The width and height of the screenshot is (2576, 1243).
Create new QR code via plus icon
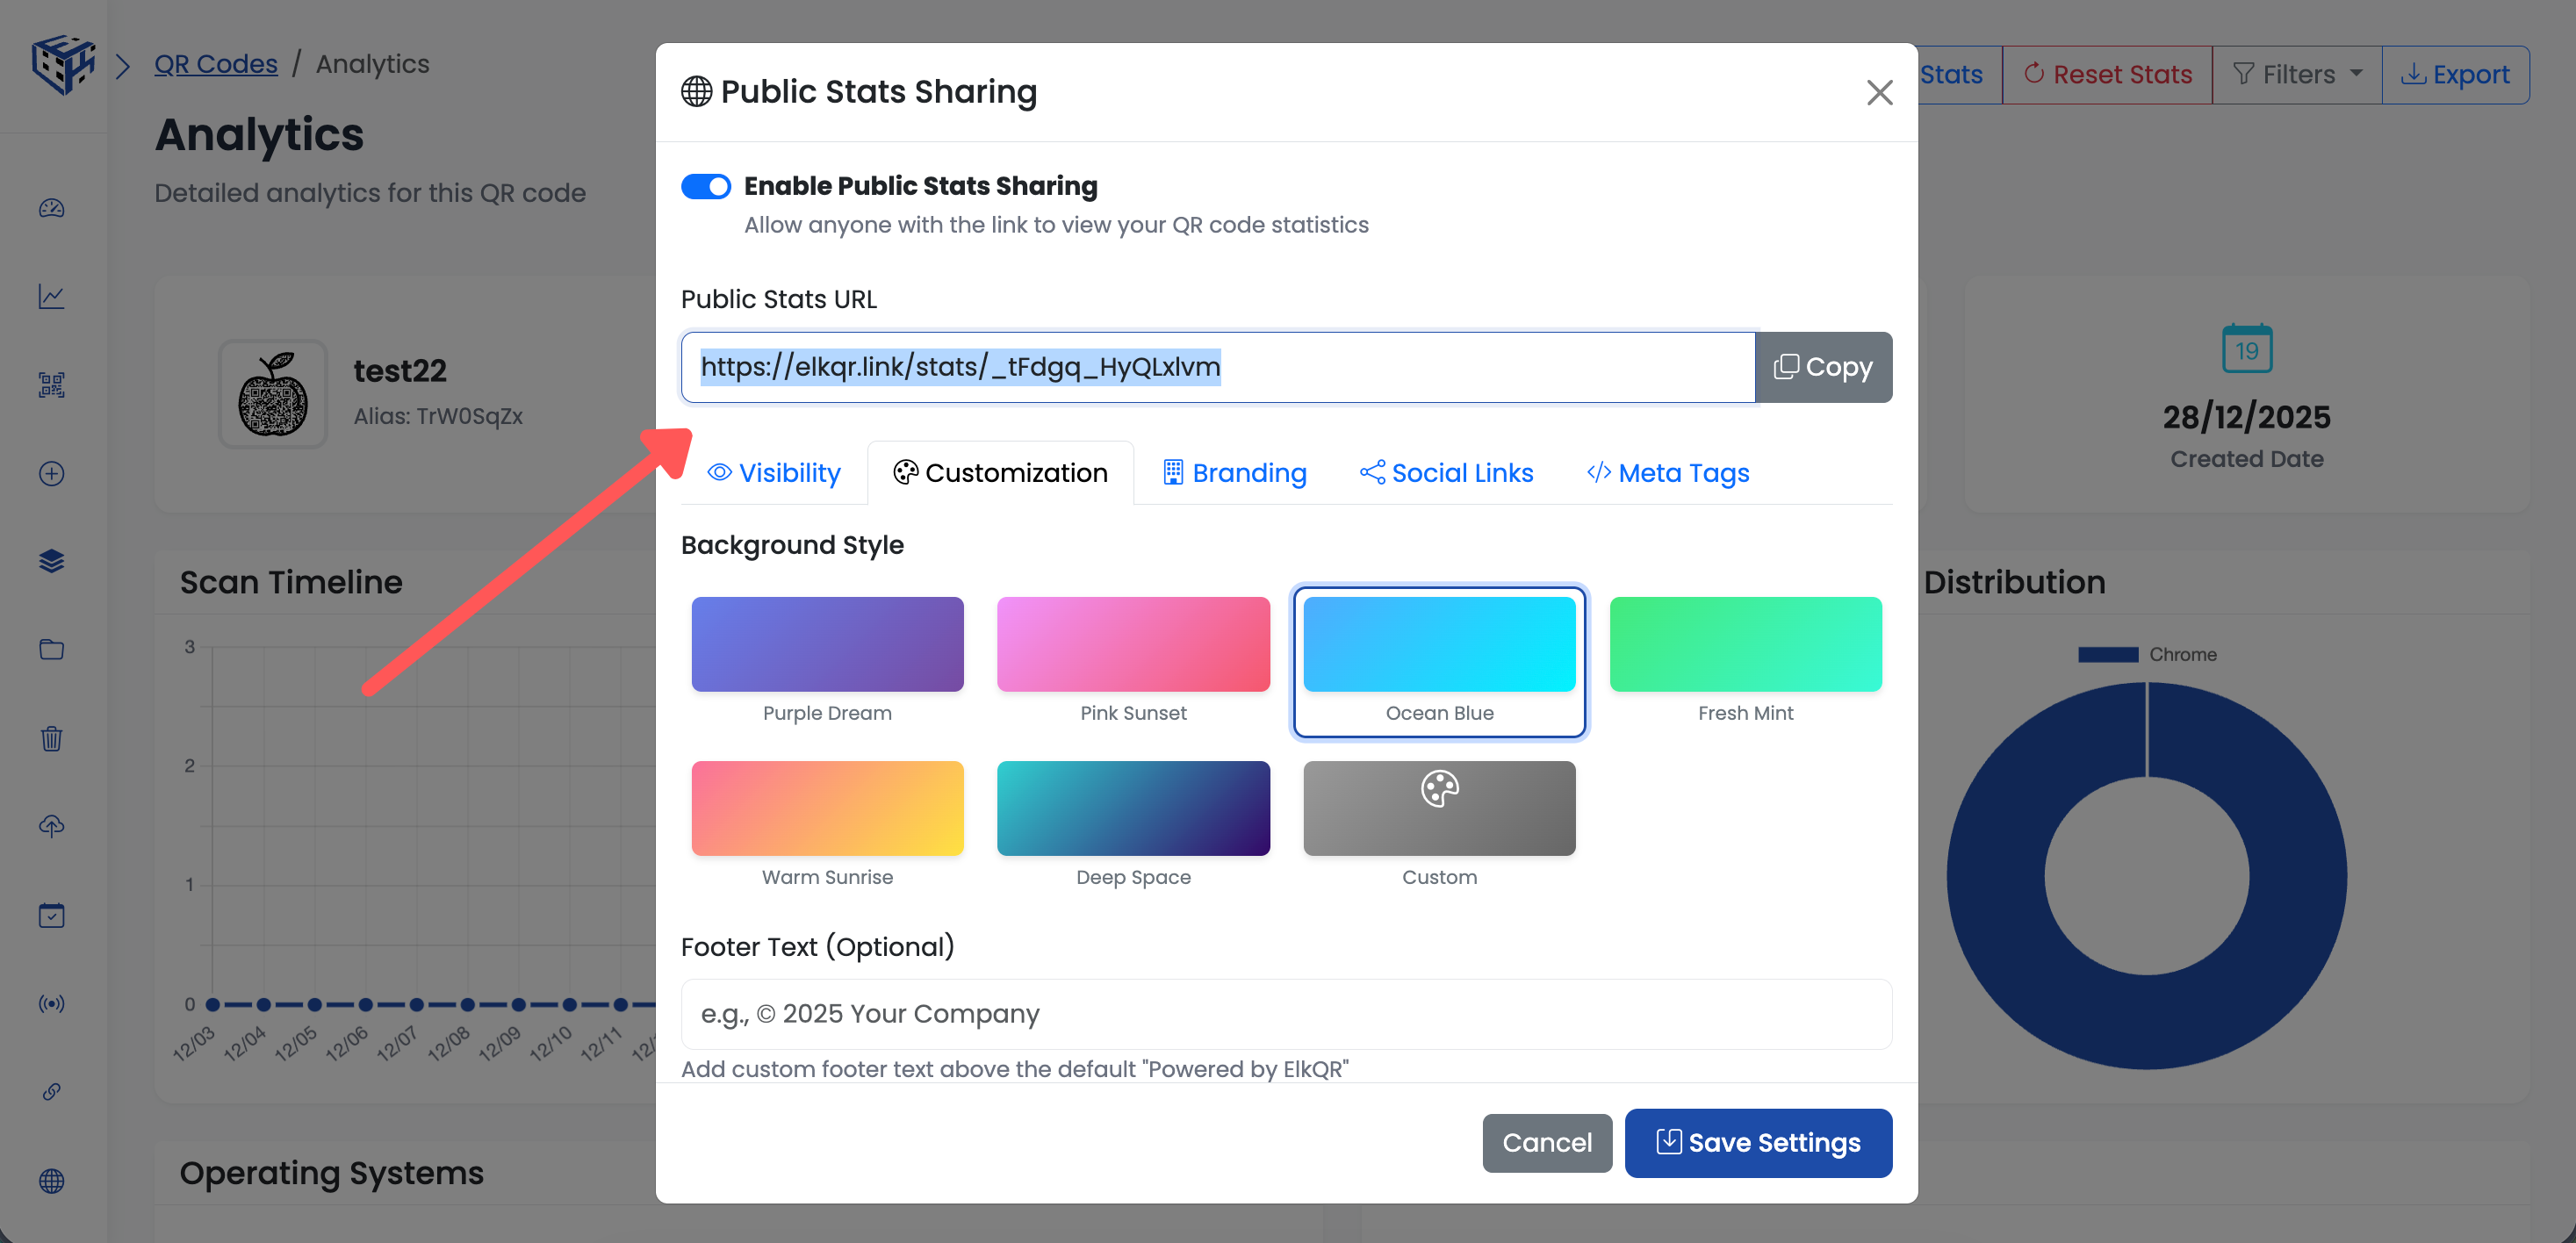point(51,473)
